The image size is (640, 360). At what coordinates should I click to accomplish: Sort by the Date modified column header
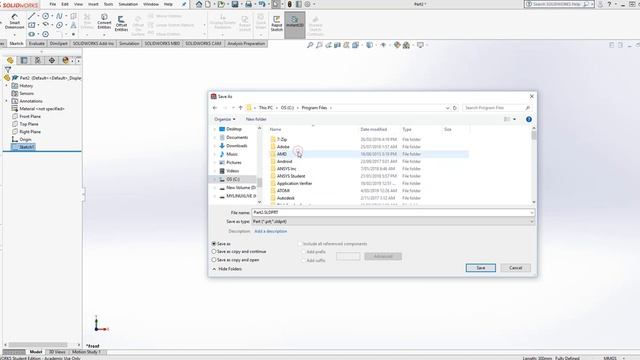pyautogui.click(x=373, y=129)
